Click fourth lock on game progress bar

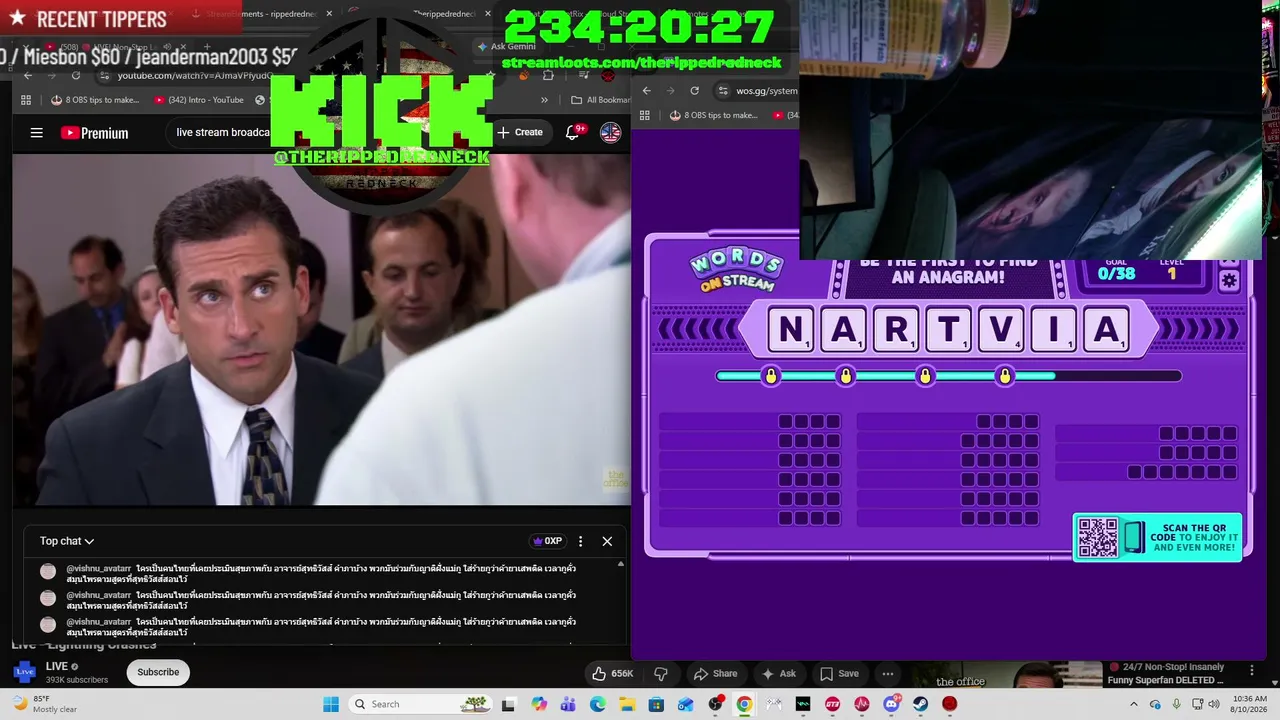1005,376
